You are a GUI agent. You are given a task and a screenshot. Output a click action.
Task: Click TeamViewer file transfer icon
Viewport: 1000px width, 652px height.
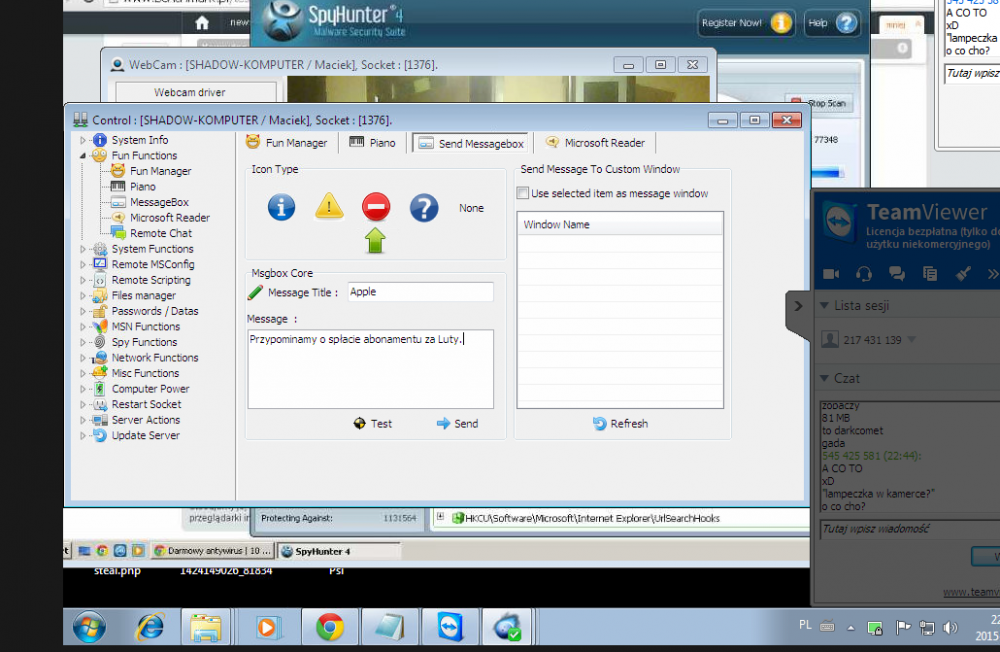(930, 274)
